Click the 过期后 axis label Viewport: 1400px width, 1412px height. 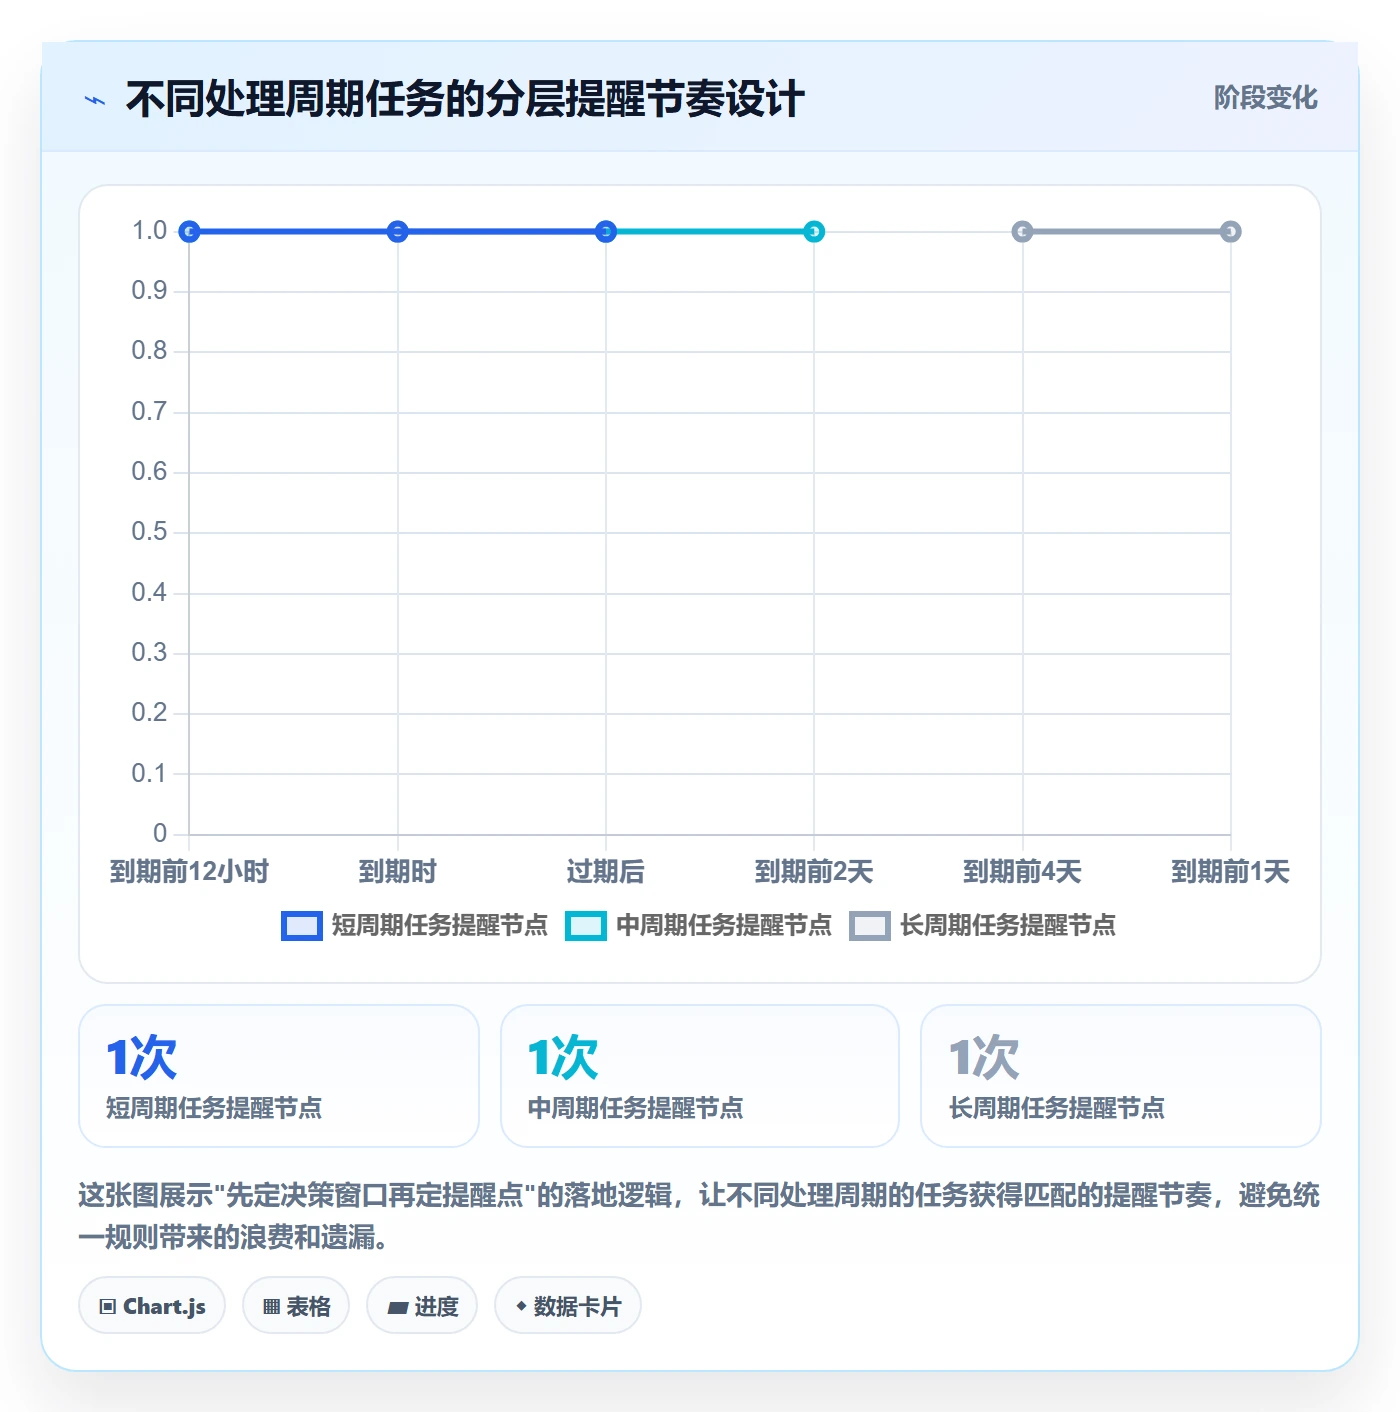(606, 872)
